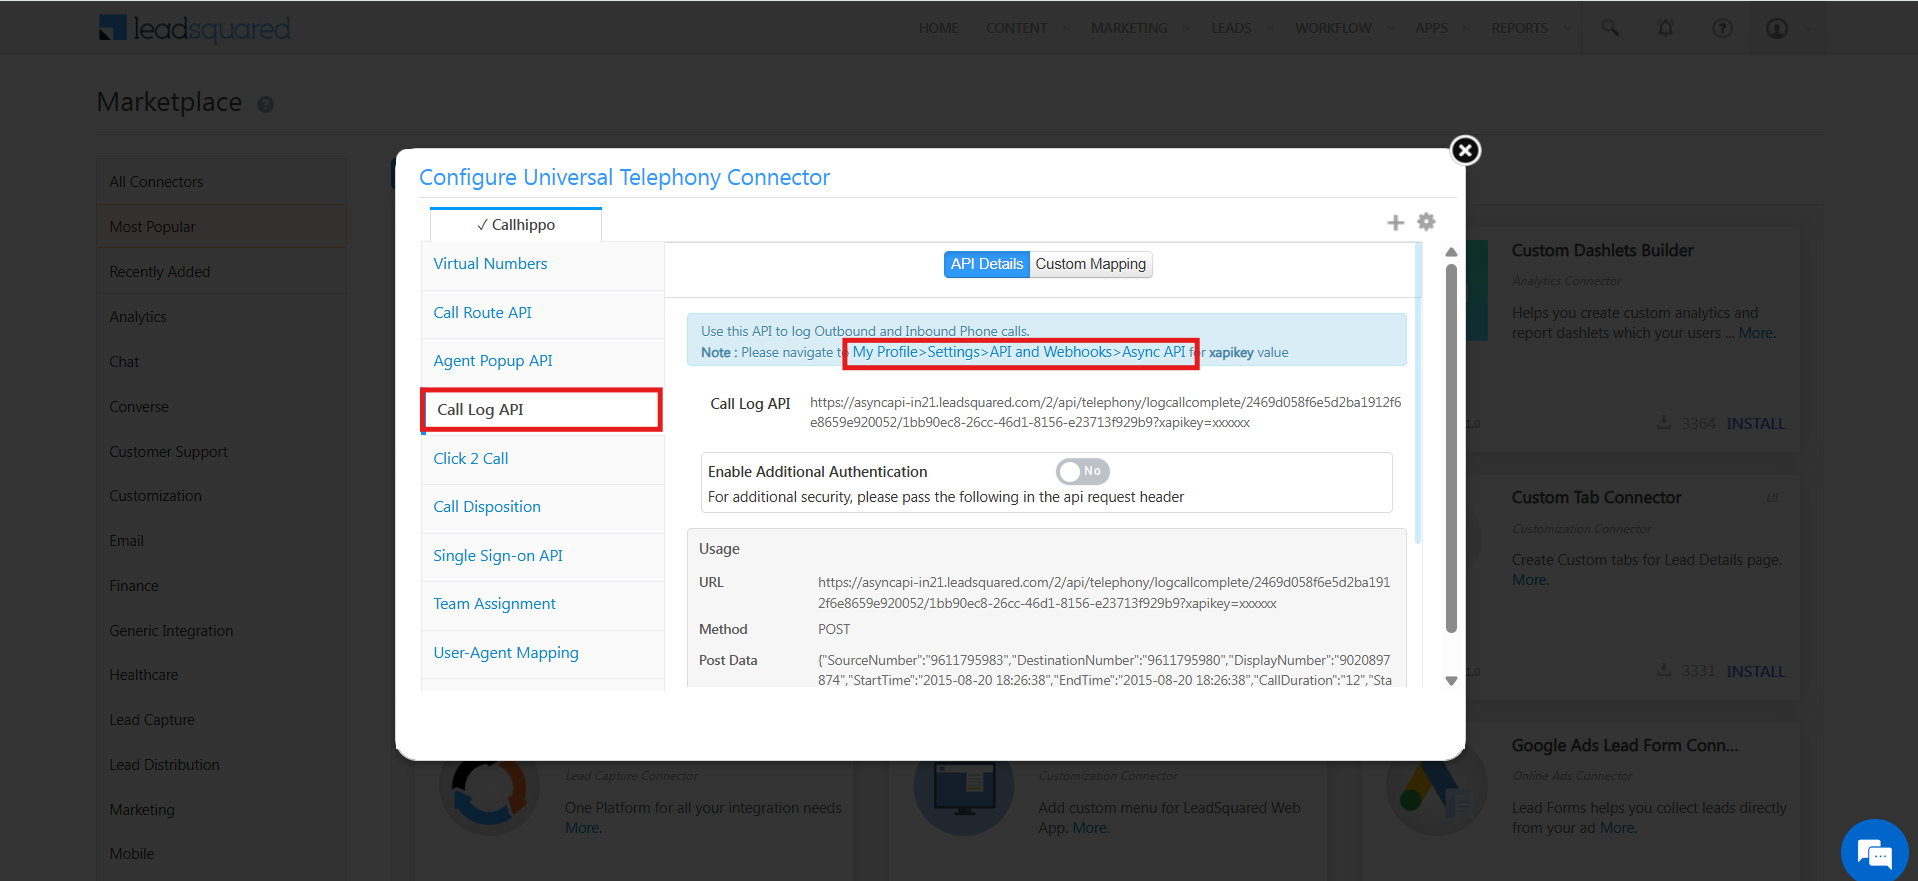Click the dialog vertical scrollbar thumb
This screenshot has width=1918, height=881.
point(1451,448)
